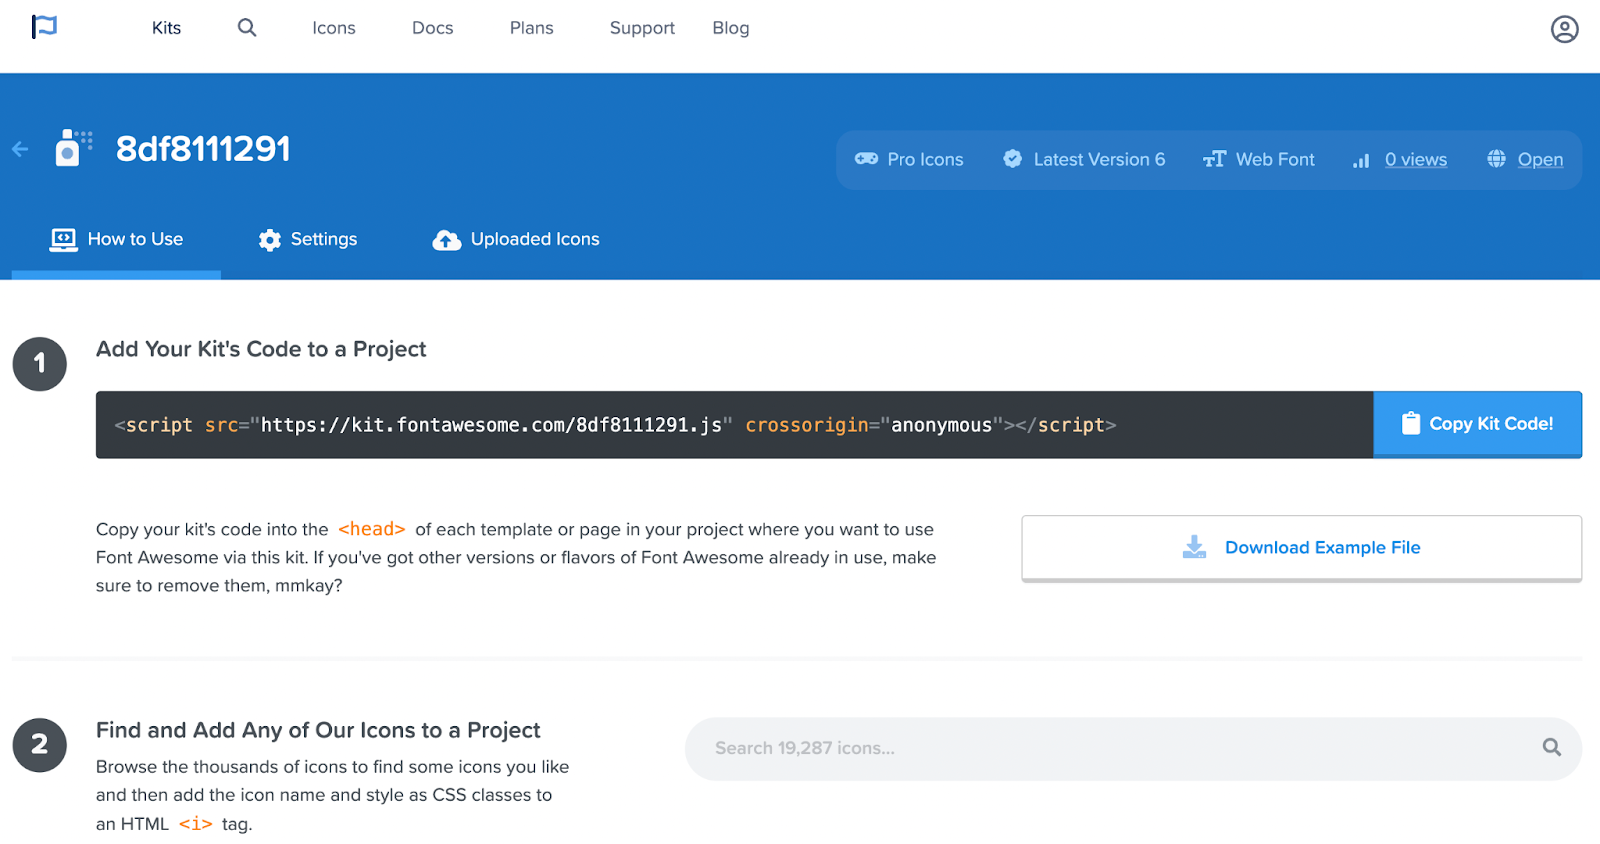Visit the Blog
Viewport: 1600px width, 844px height.
tap(731, 28)
